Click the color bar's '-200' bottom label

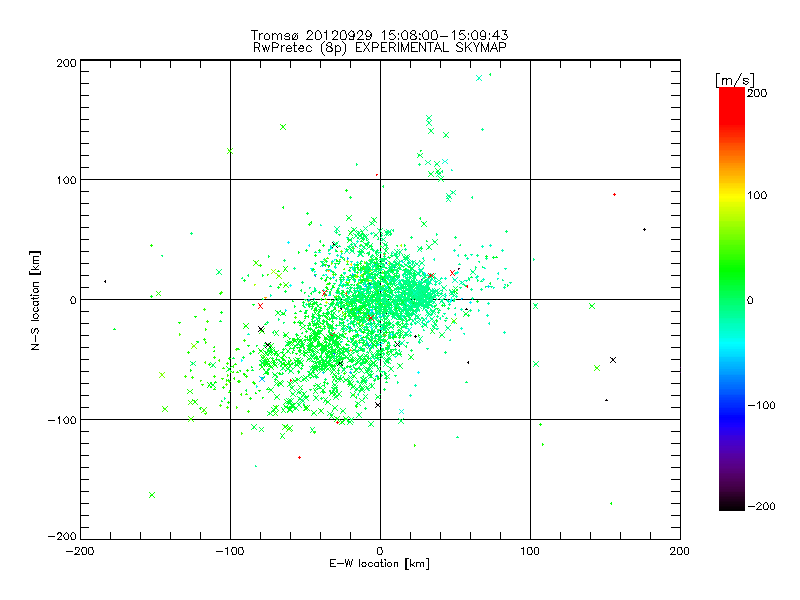[761, 506]
